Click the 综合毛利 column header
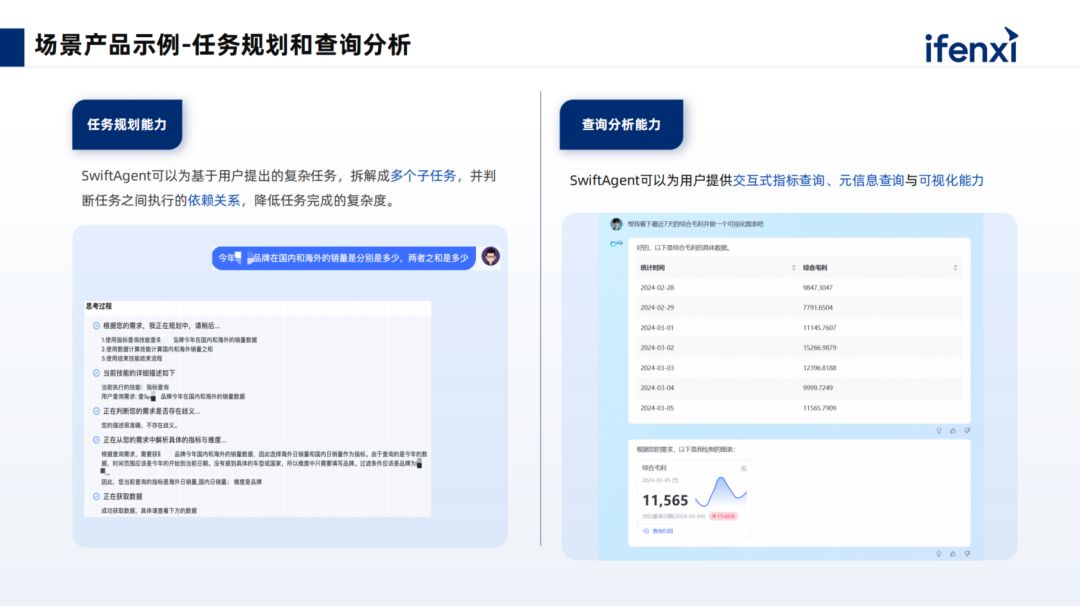The image size is (1080, 606). pos(816,268)
